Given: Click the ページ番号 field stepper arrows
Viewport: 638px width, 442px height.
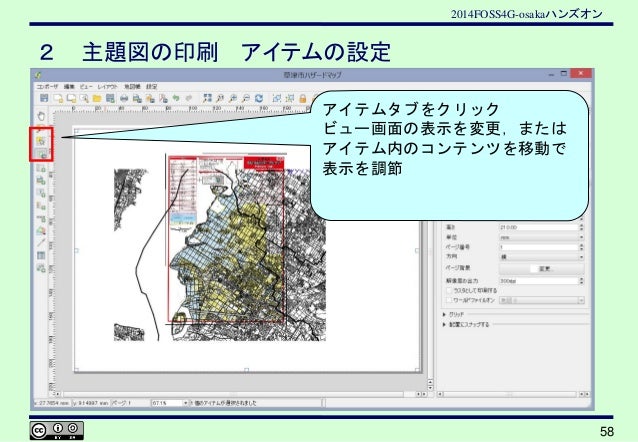Looking at the screenshot, I should click(x=582, y=247).
